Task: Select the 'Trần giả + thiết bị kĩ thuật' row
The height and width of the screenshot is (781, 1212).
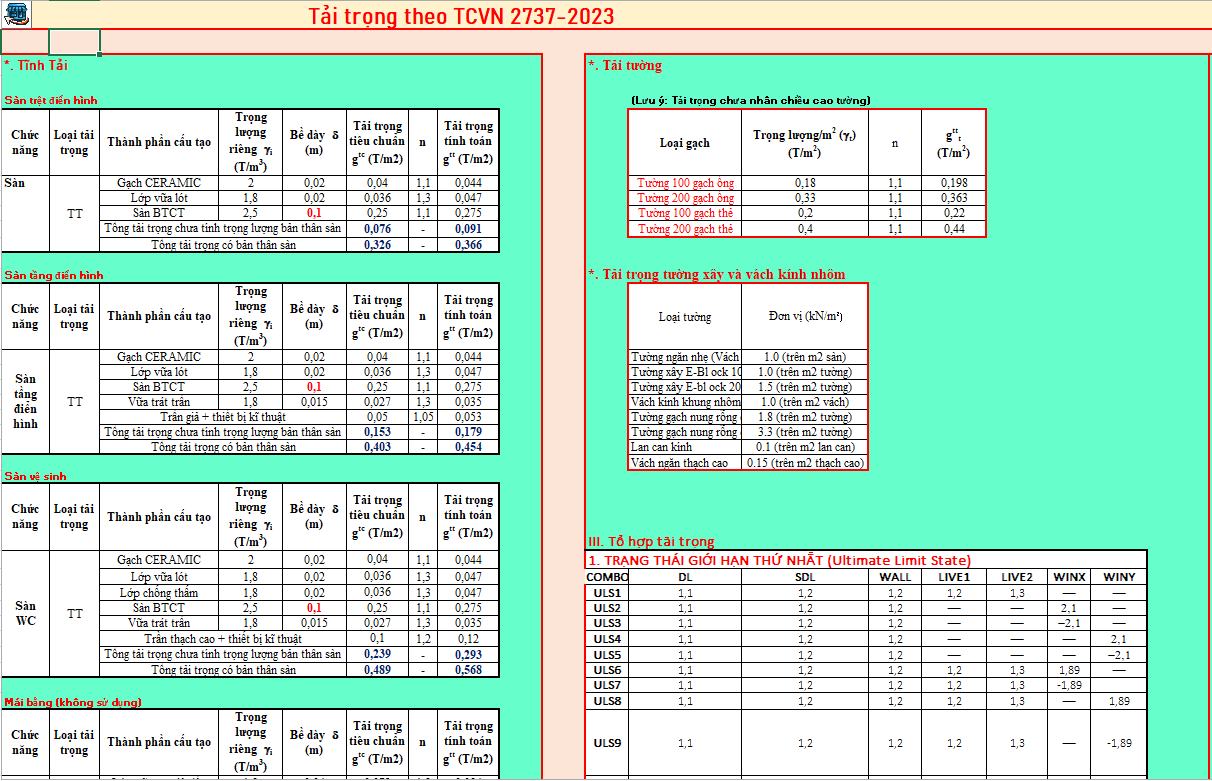Action: 224,417
